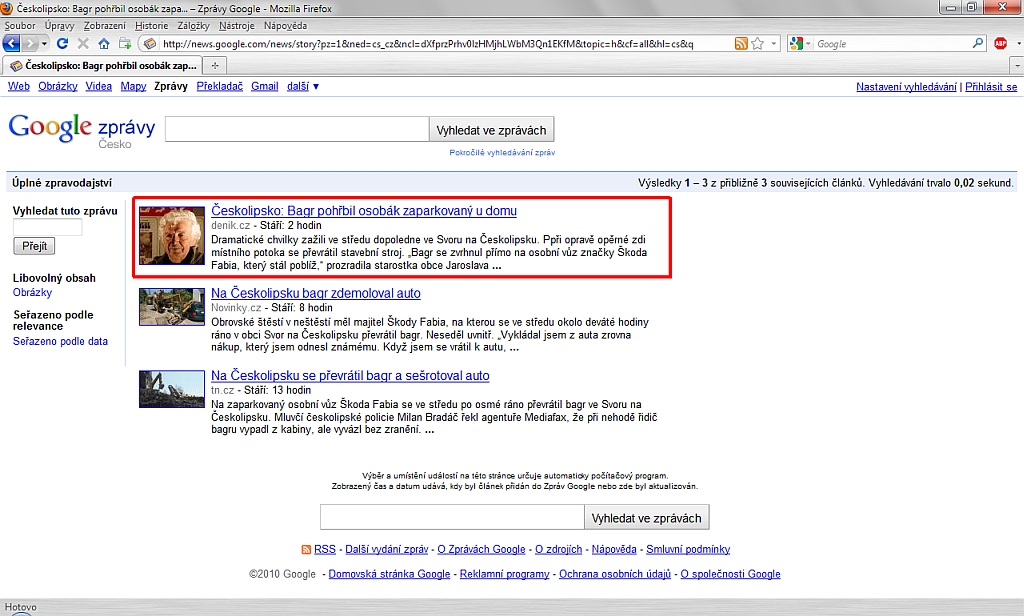Click the Adblock Plus ABP icon
This screenshot has height=616, width=1024.
click(x=1000, y=44)
